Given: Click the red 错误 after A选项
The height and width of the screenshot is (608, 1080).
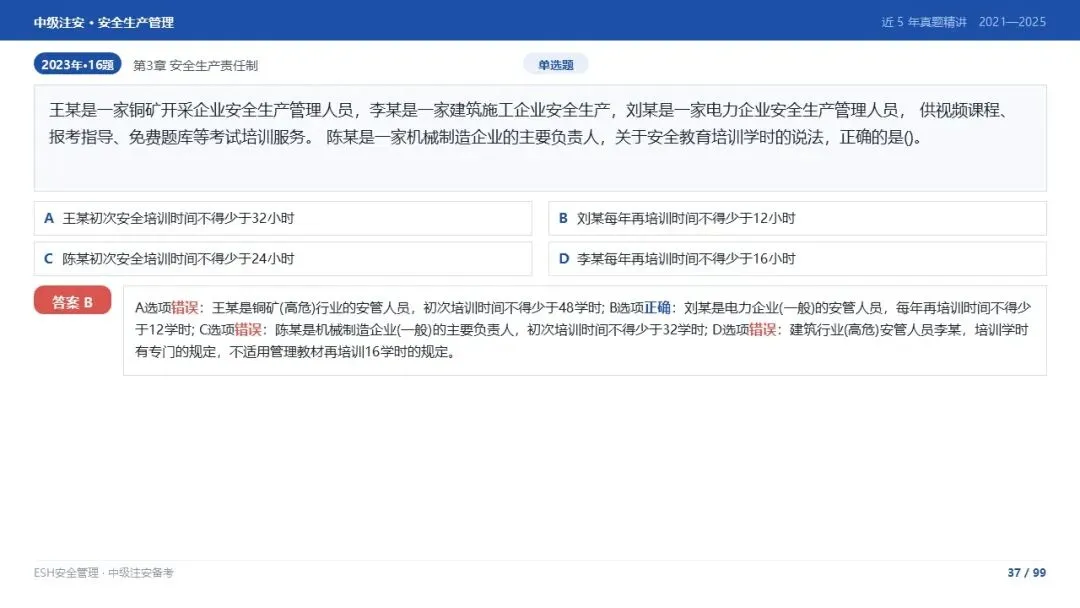Looking at the screenshot, I should point(185,308).
